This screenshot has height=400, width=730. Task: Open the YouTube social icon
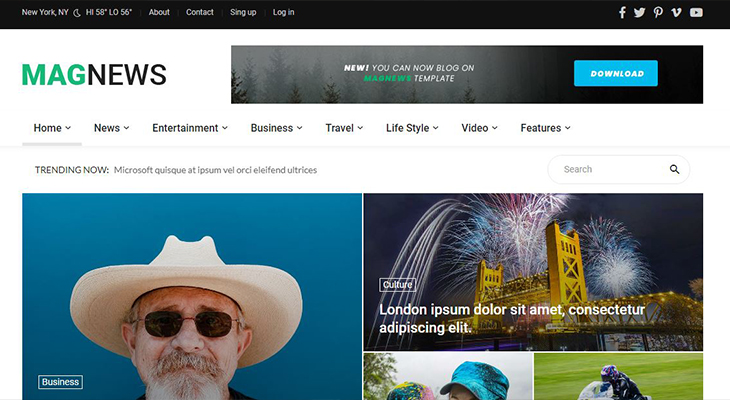(x=696, y=13)
